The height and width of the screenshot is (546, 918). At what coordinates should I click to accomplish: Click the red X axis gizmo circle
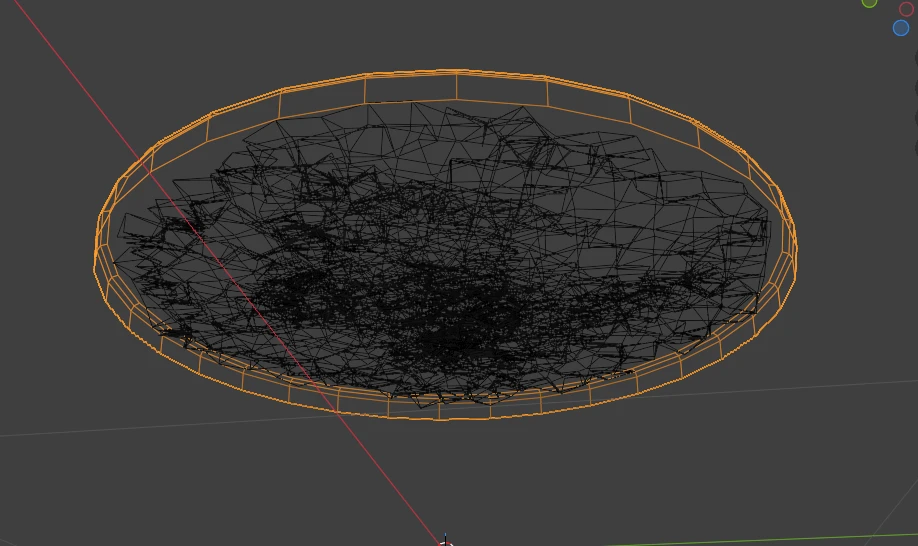point(906,9)
